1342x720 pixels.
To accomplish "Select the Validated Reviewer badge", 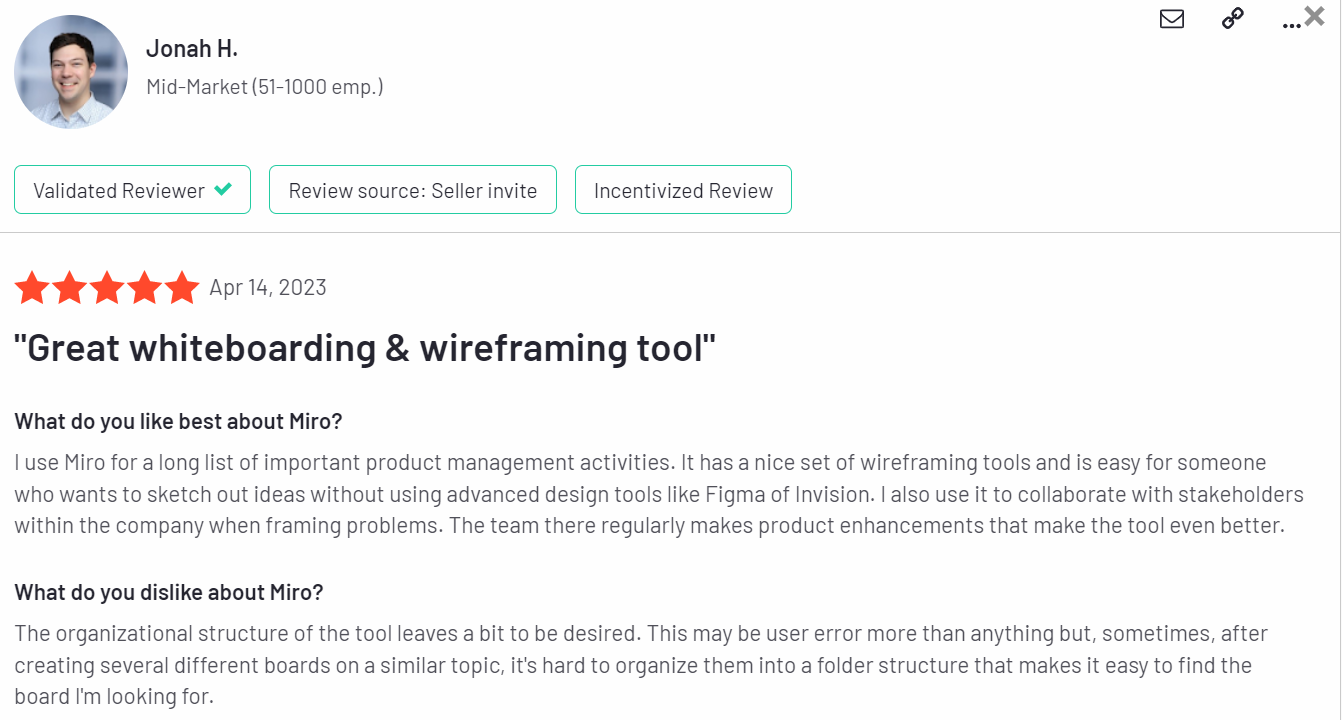I will pos(132,190).
